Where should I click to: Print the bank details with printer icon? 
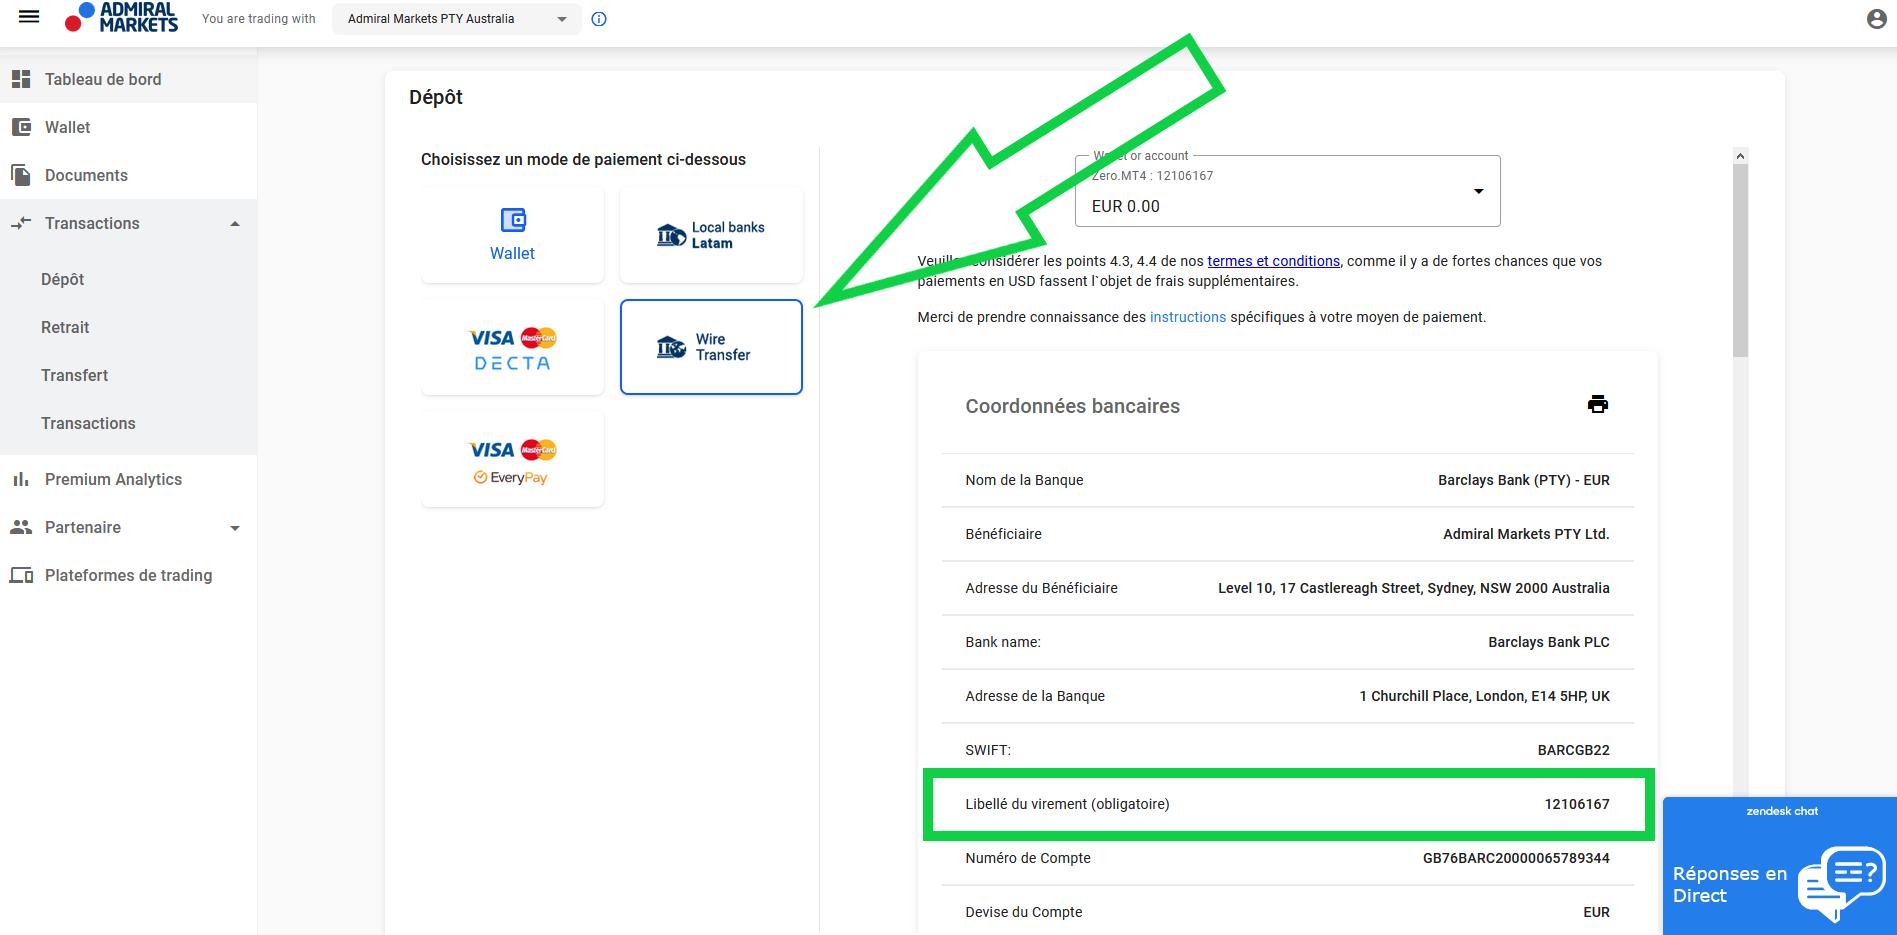click(x=1598, y=404)
